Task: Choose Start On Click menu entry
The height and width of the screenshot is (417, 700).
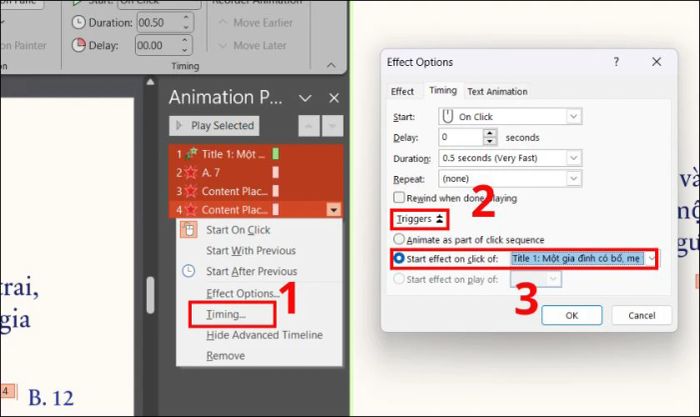Action: 238,230
